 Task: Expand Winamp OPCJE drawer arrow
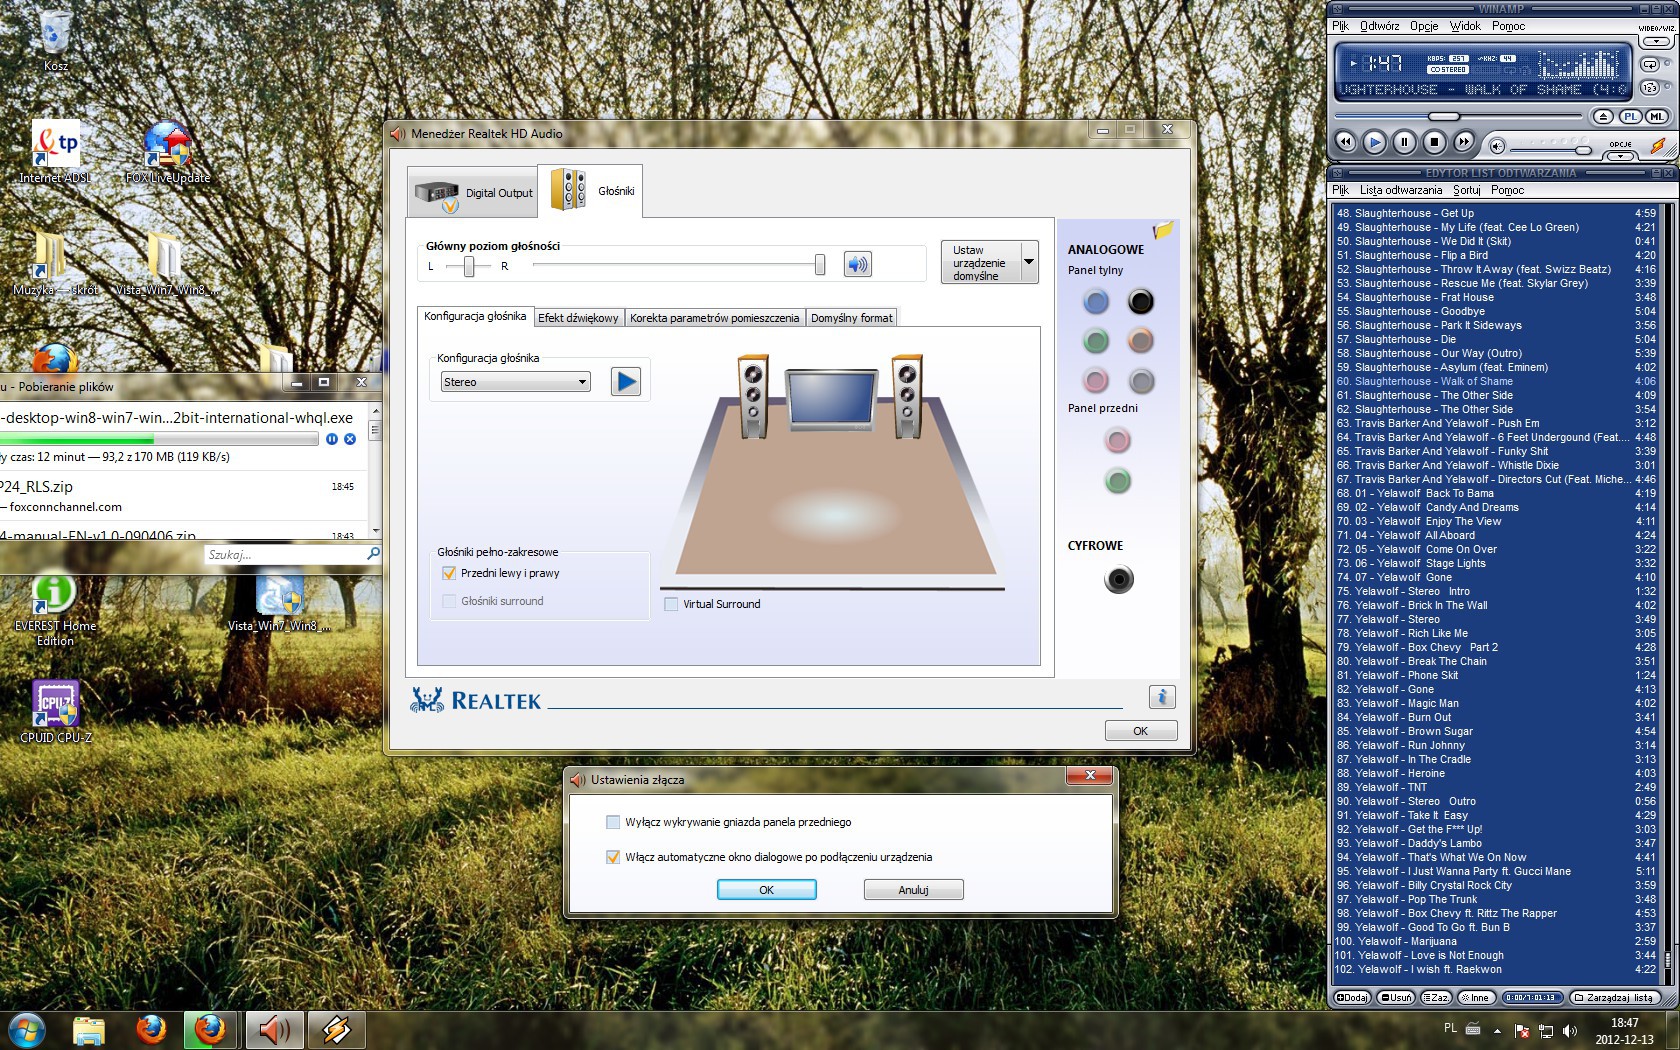(1621, 155)
